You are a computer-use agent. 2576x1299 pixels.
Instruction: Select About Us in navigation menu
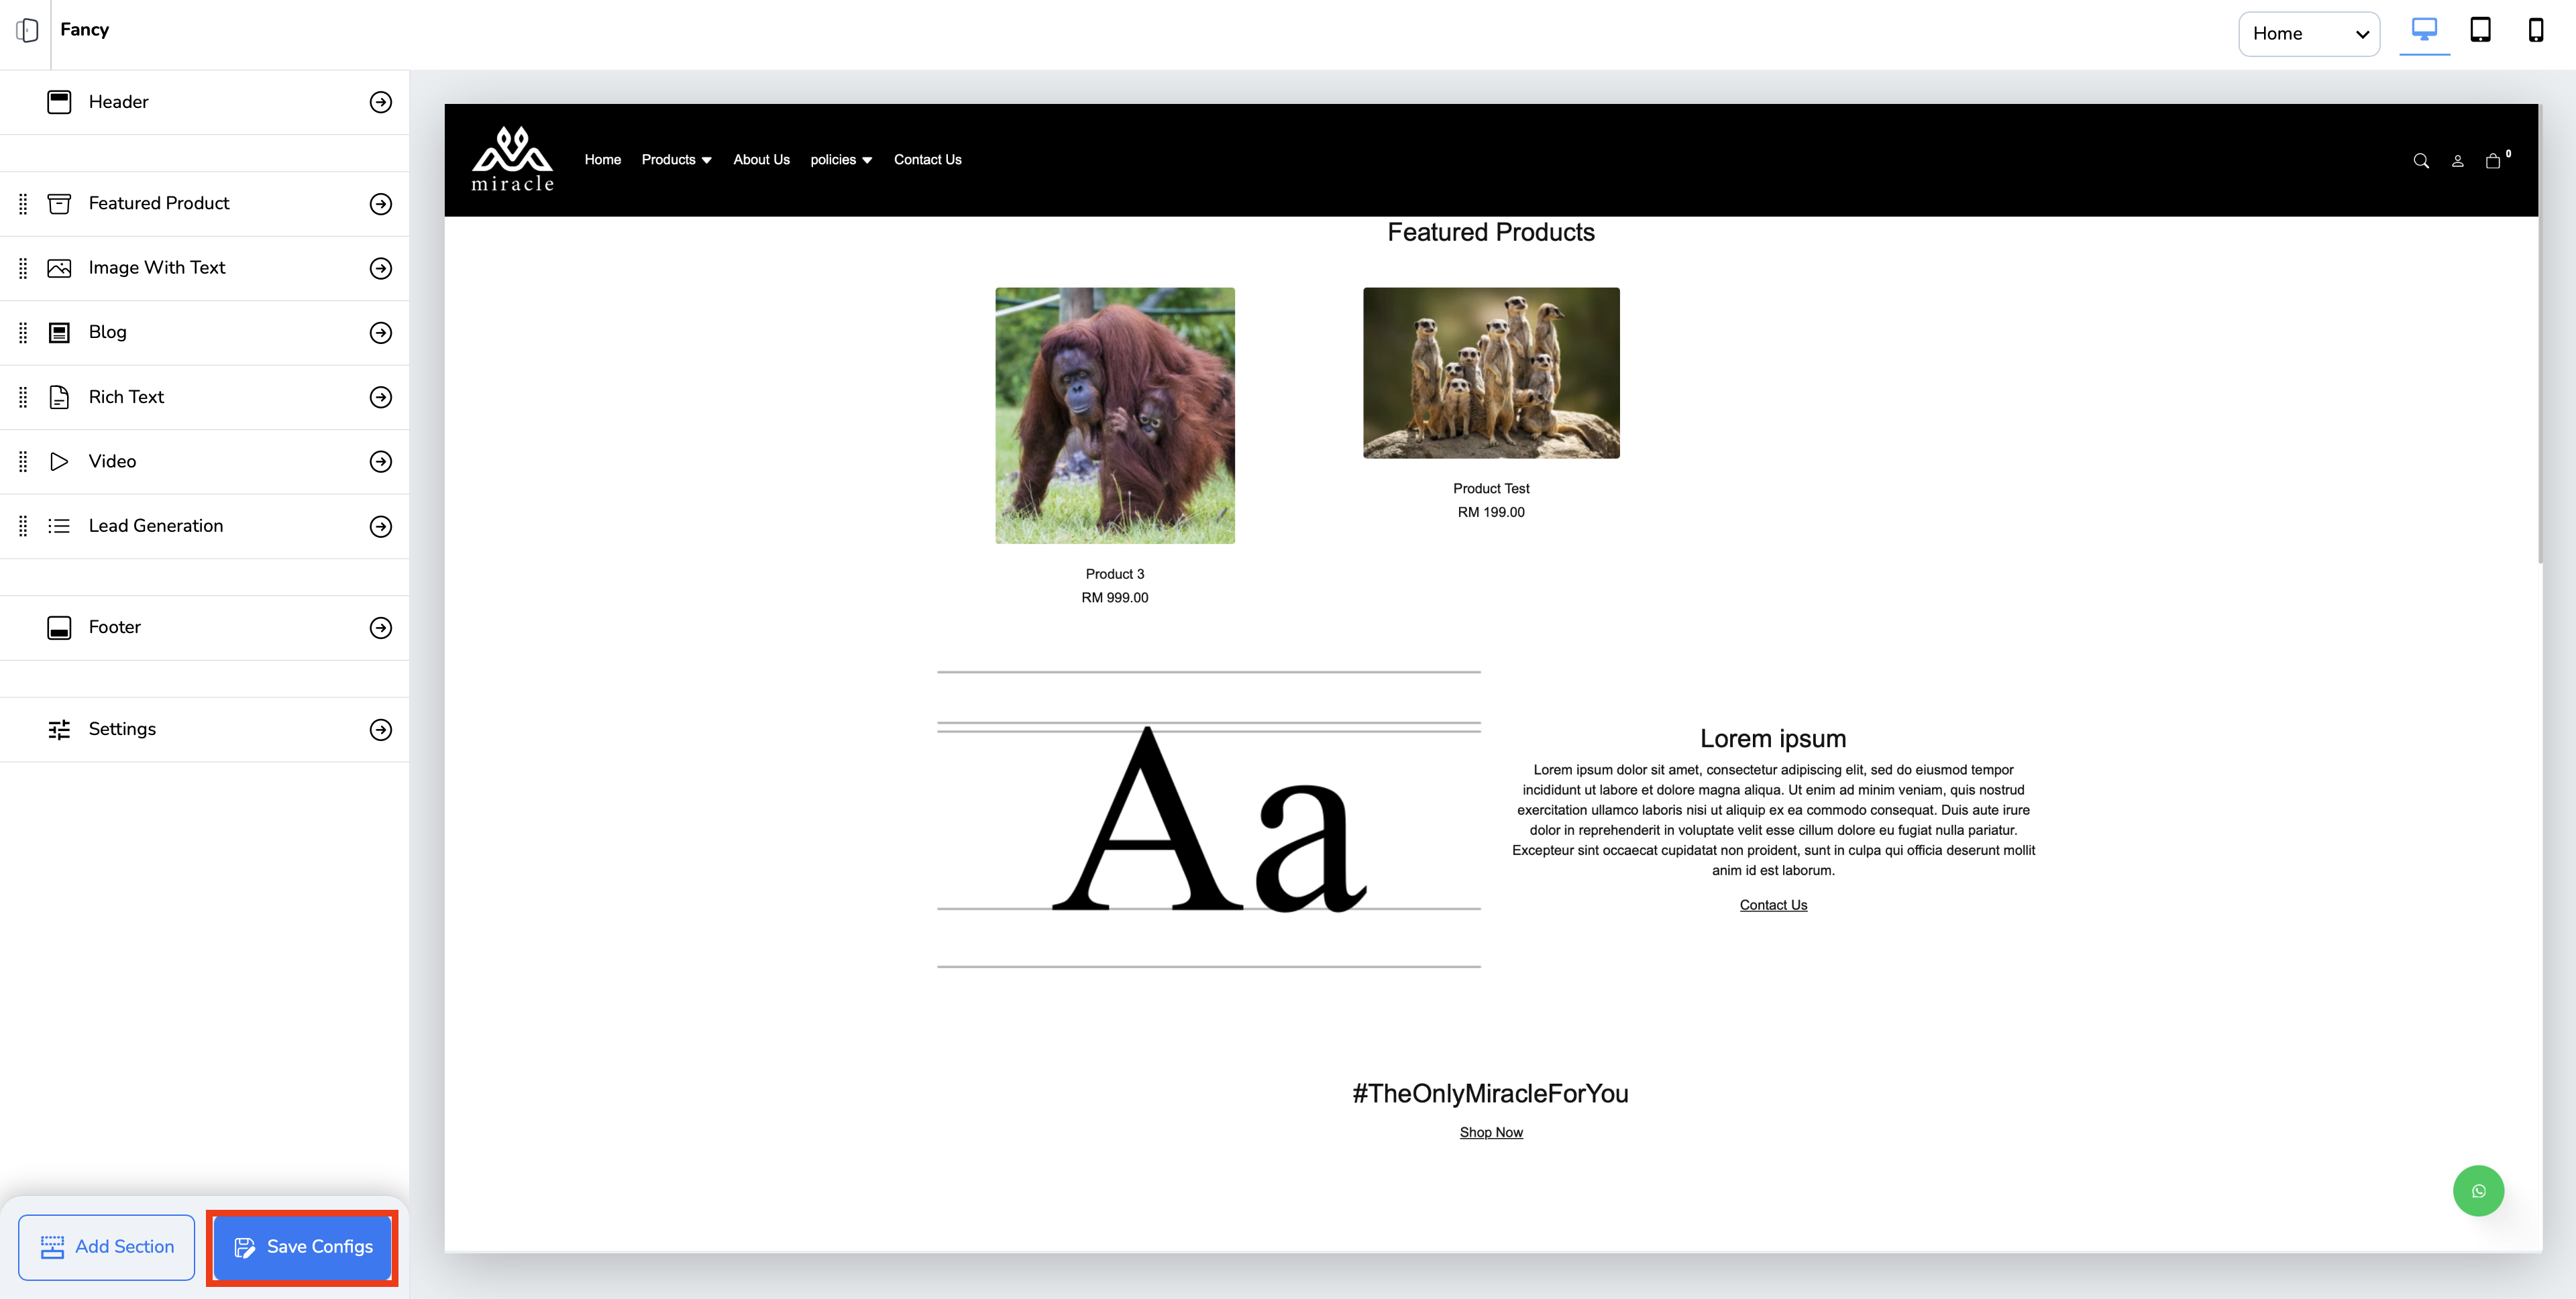(x=761, y=160)
